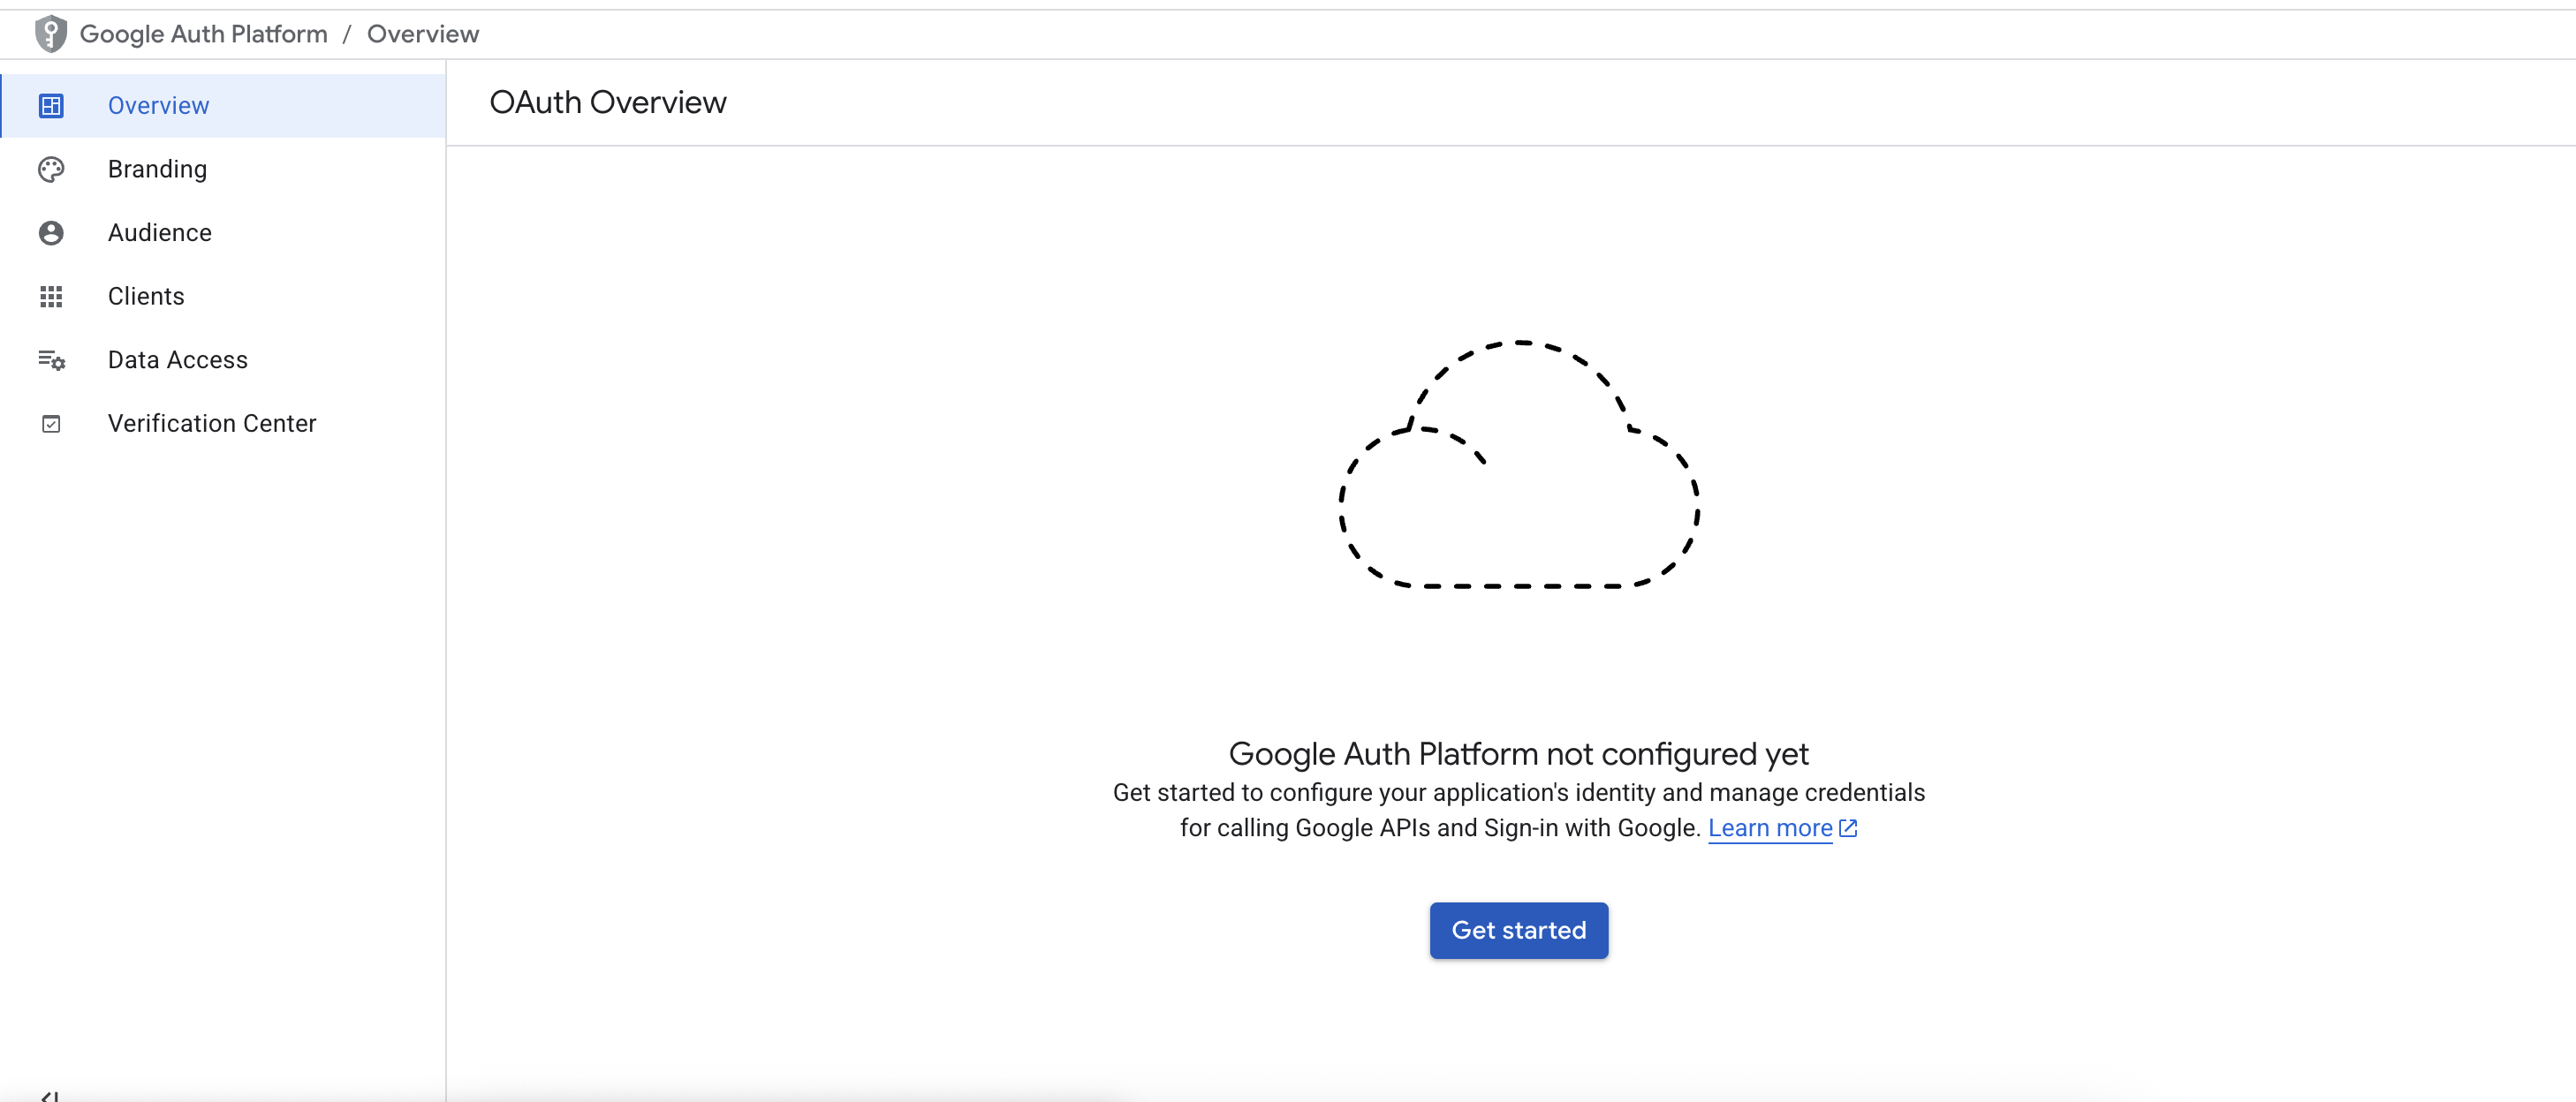Select Clients in the left navigation
The image size is (2576, 1102).
coord(146,296)
